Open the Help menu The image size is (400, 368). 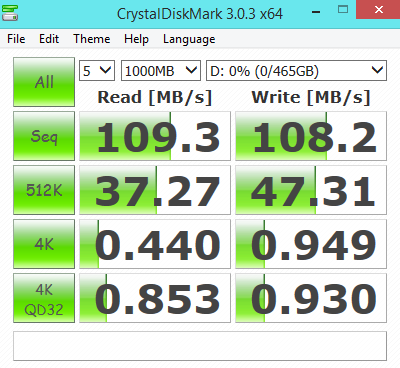(x=136, y=39)
